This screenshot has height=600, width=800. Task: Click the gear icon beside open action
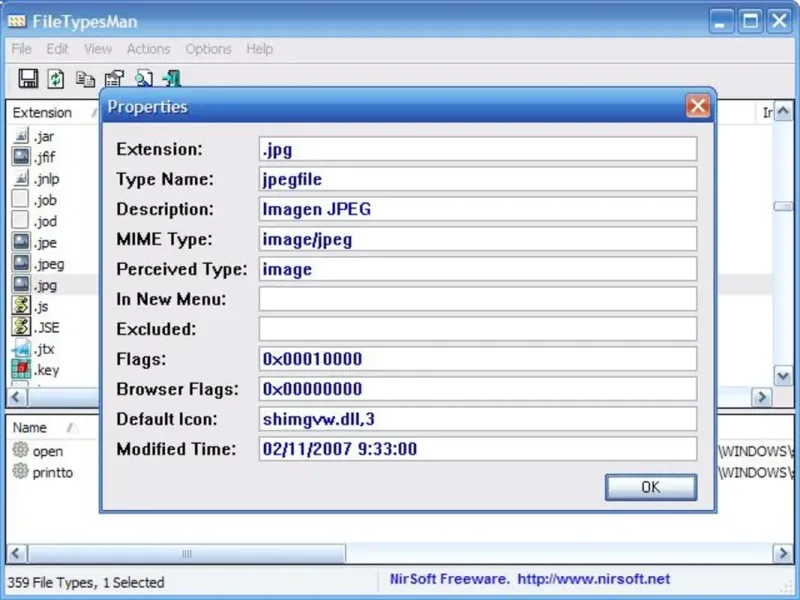click(20, 450)
